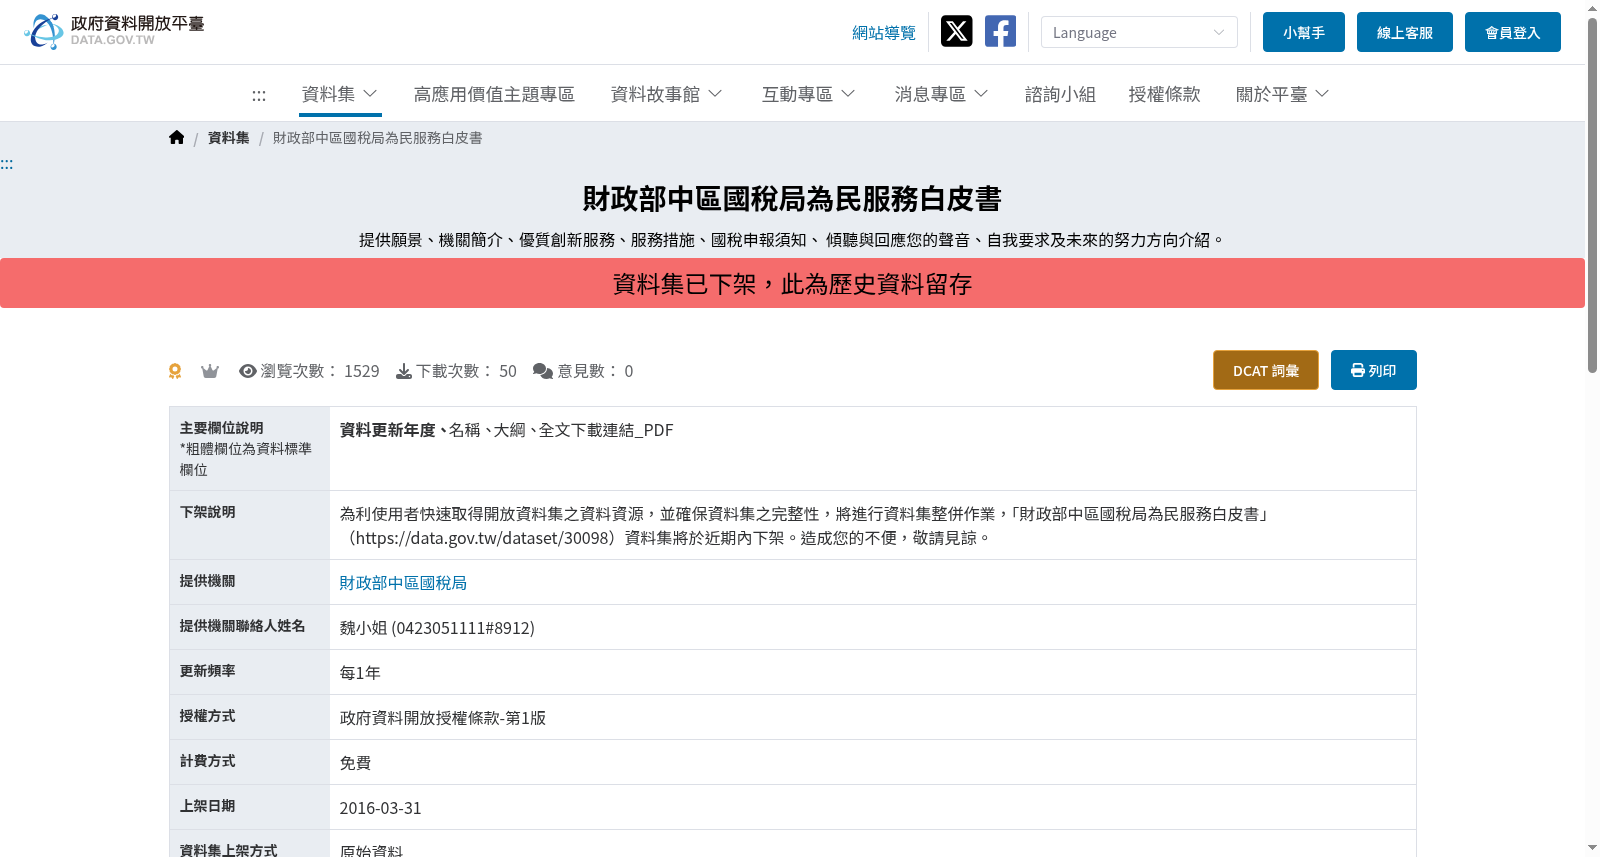Click the red 資料集已下架 notice banner
Image resolution: width=1600 pixels, height=857 pixels.
pos(792,283)
